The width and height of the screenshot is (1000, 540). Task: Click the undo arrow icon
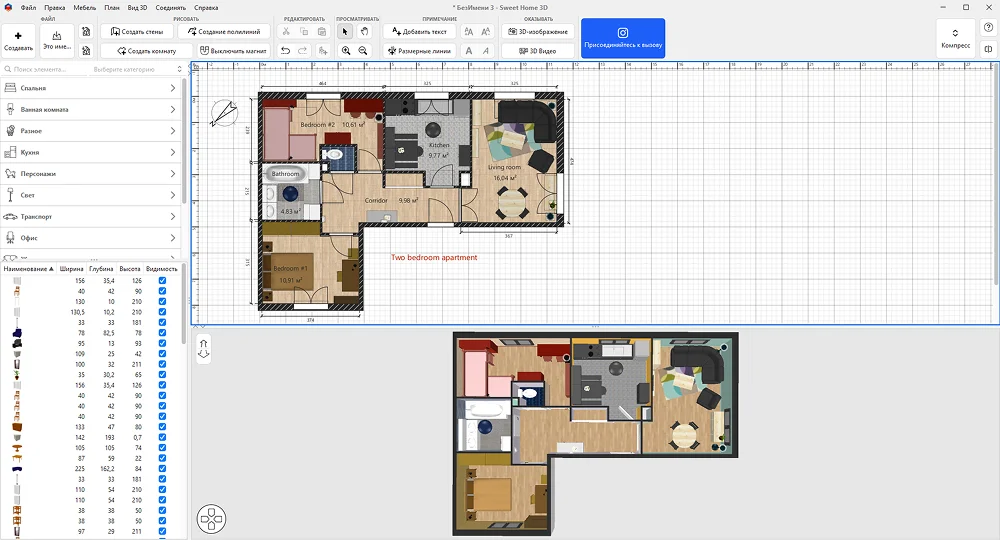tap(286, 50)
